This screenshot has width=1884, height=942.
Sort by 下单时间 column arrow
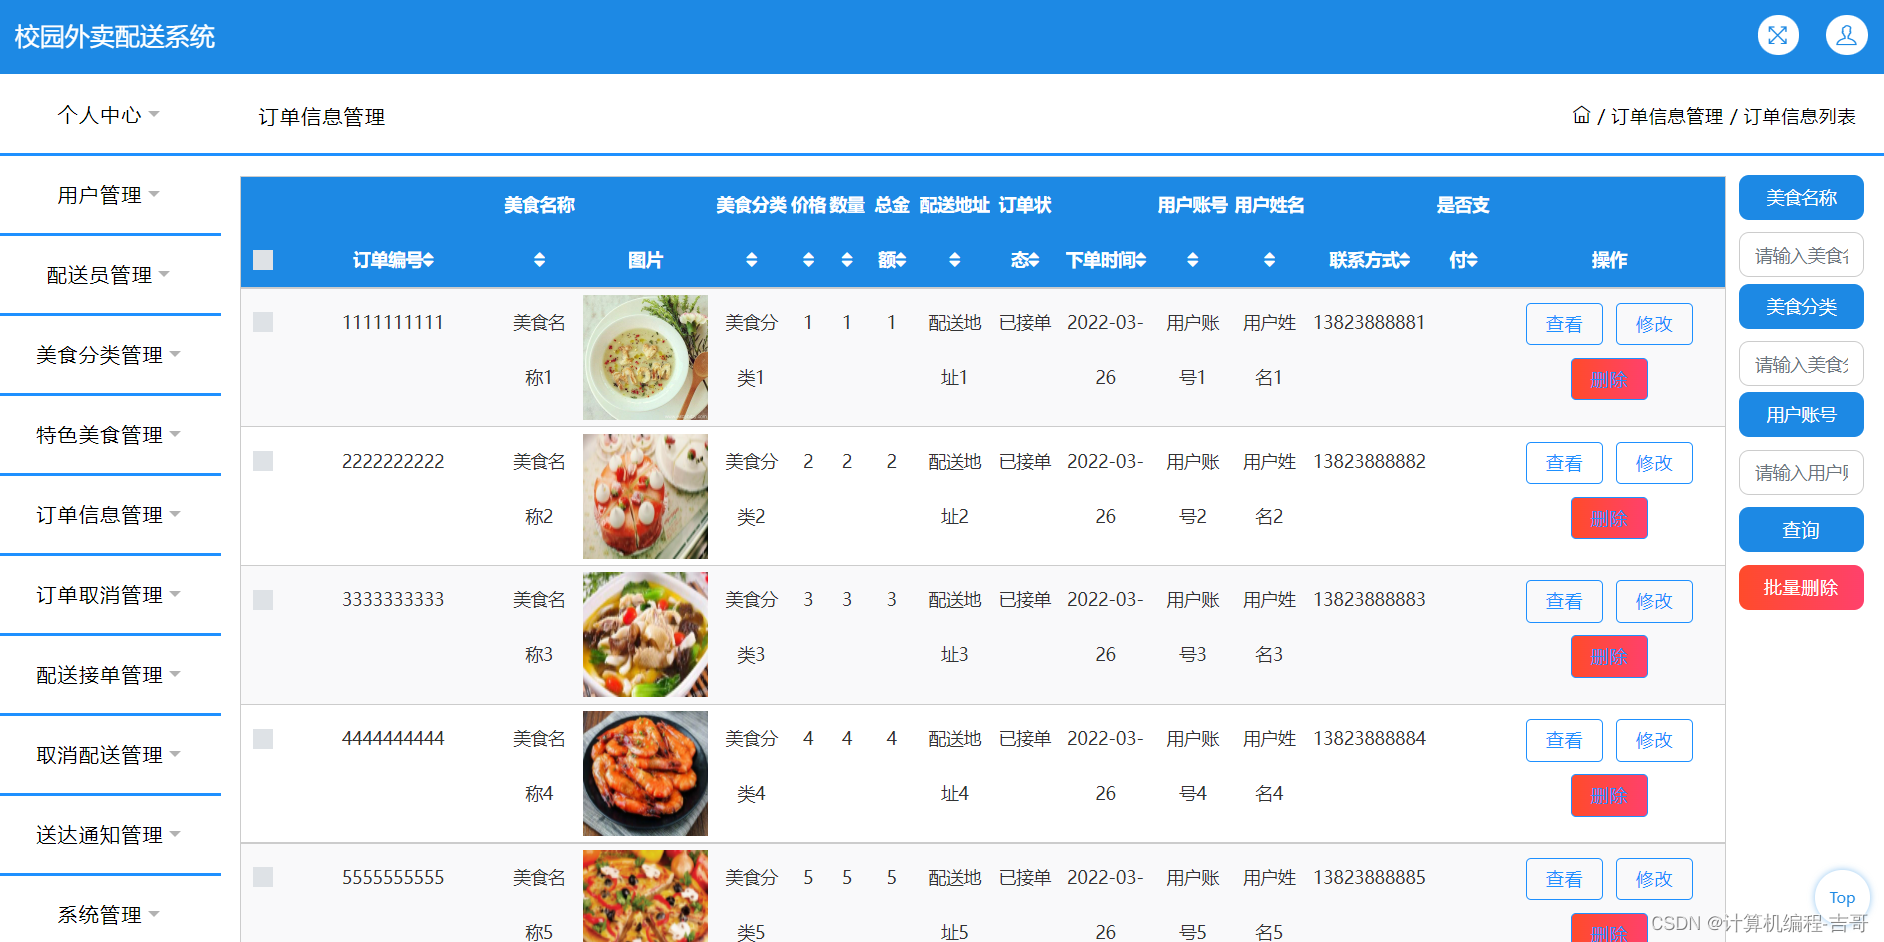(x=1143, y=260)
